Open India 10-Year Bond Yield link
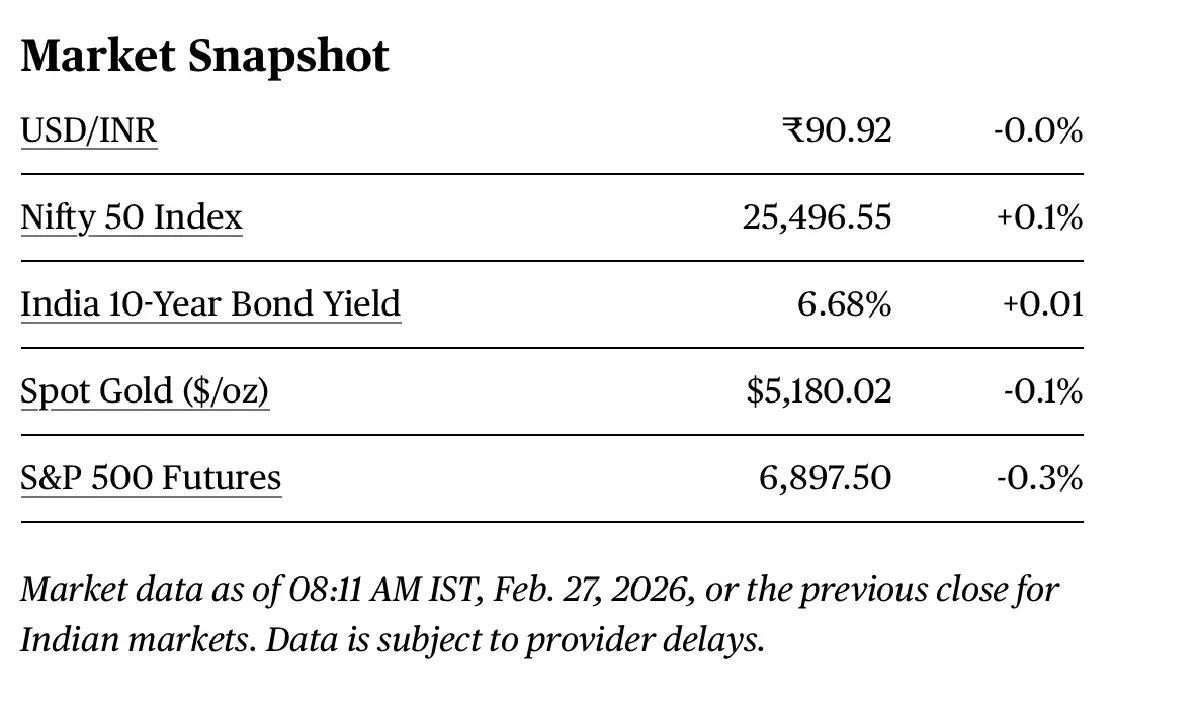 pos(210,304)
